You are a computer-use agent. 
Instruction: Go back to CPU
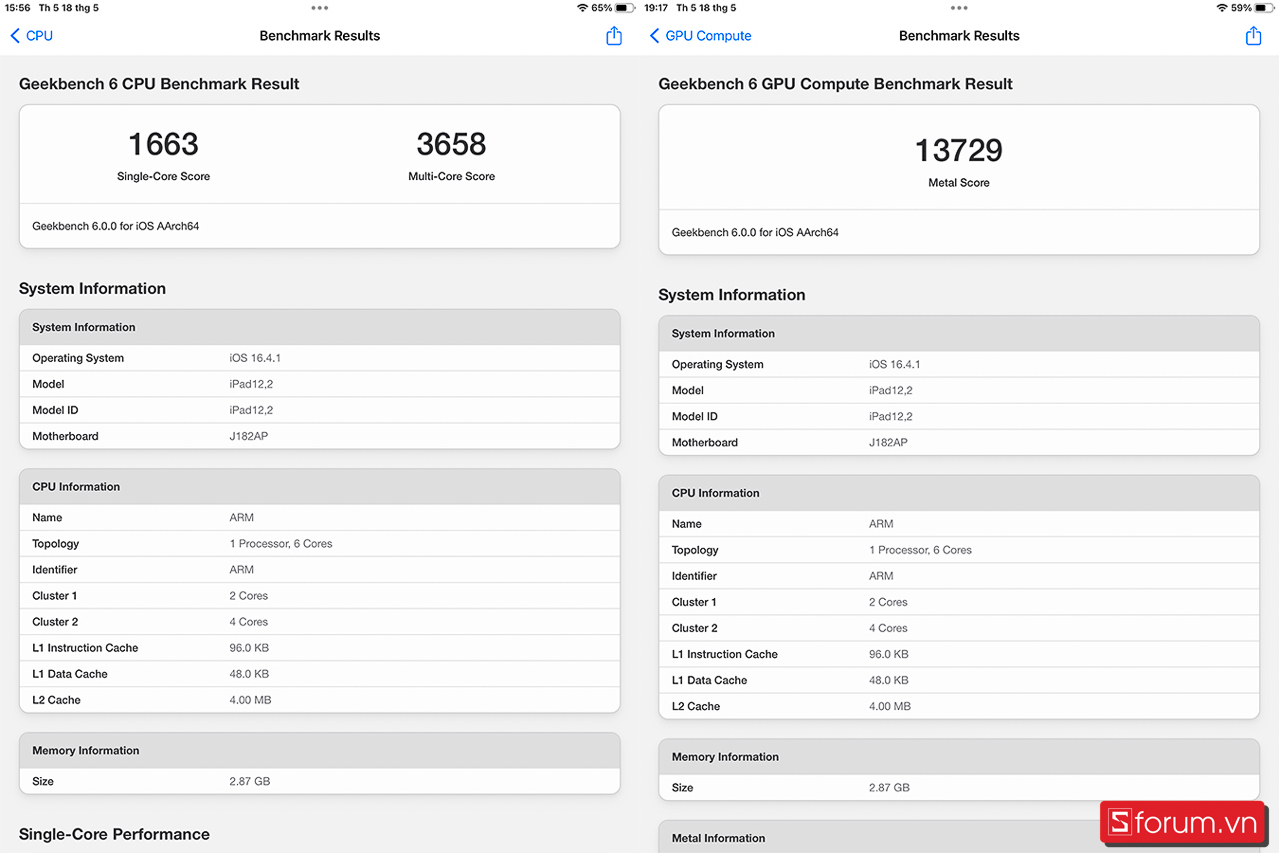click(32, 36)
